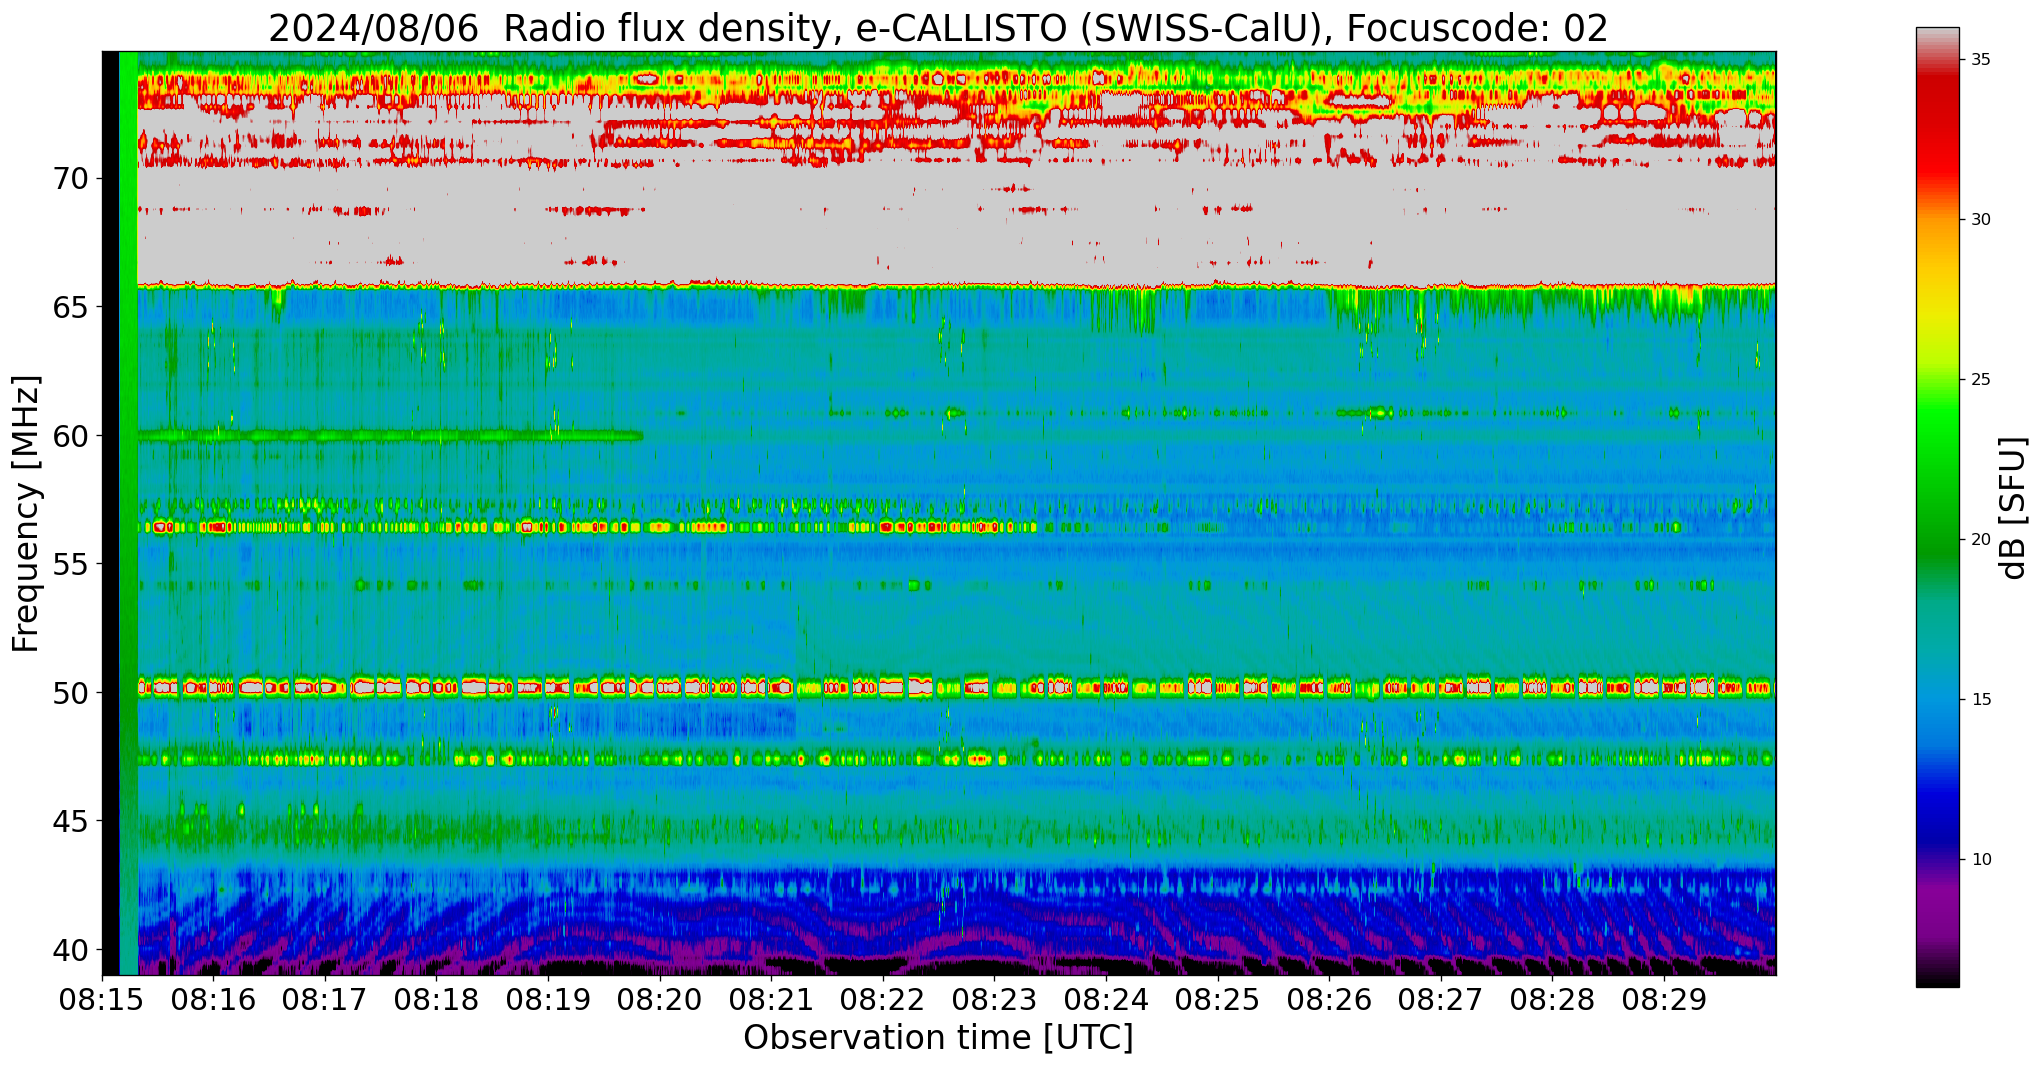Click the 45 frequency tick label
Screen dimensions: 2043x1067
[x=71, y=821]
